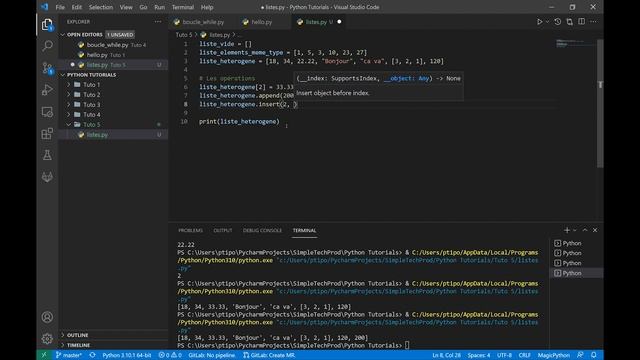Click the remote window indicator in status bar
Screen dimensions: 640x360
[x=44, y=355]
